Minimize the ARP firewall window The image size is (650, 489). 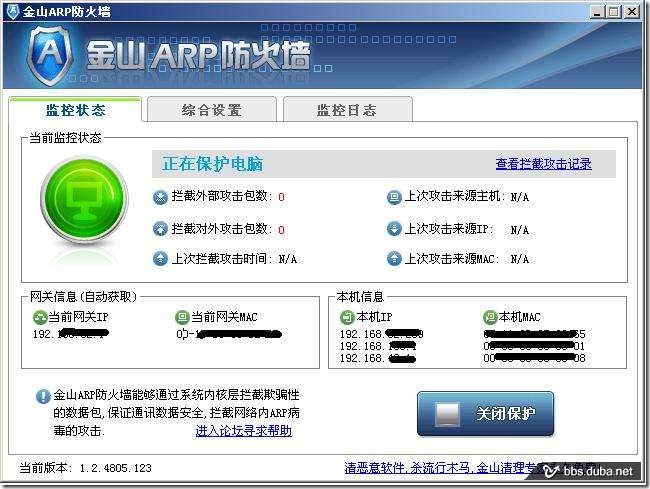[x=597, y=12]
